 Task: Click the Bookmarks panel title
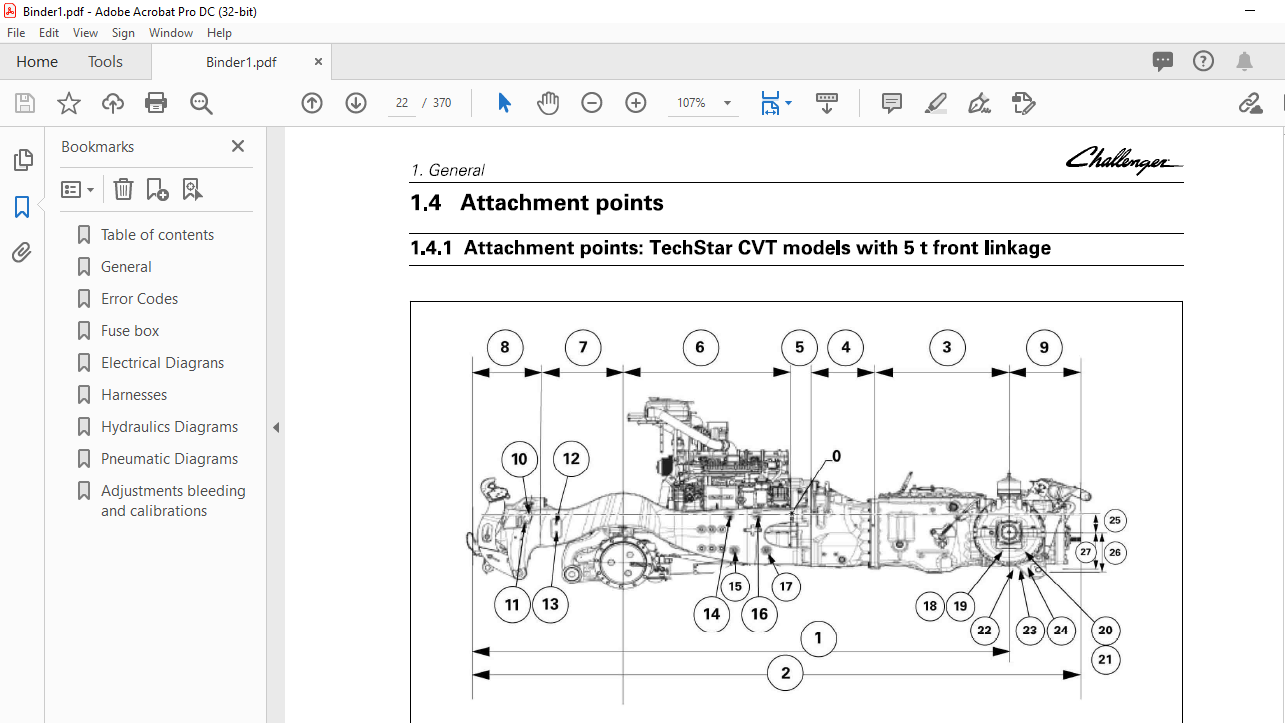coord(97,146)
